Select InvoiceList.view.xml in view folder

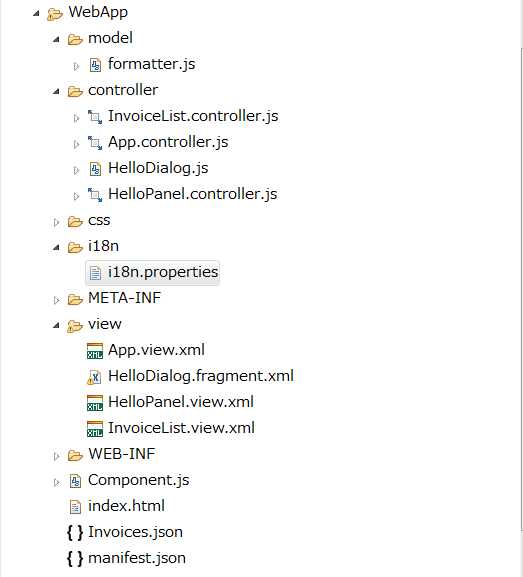(181, 428)
